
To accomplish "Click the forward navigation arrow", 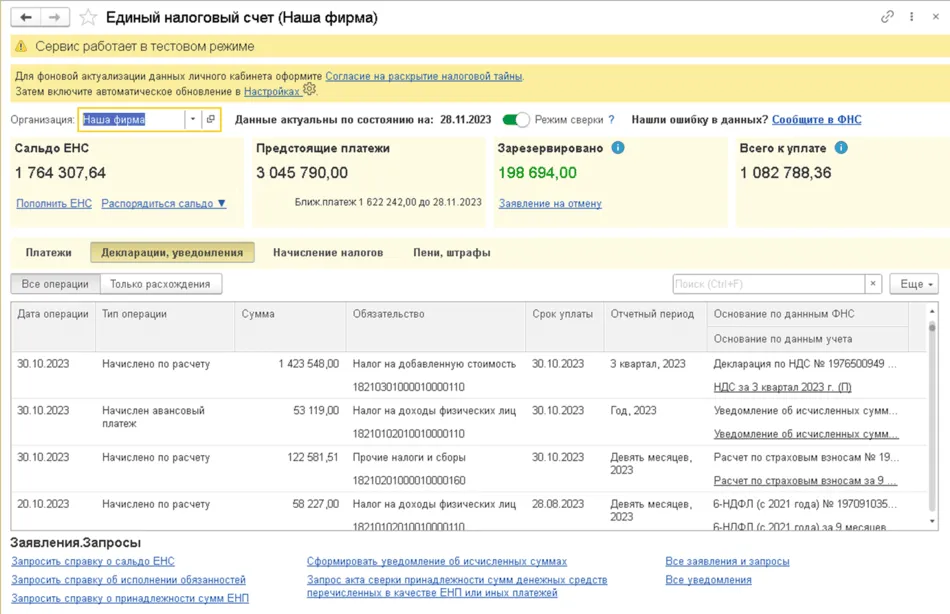I will [56, 17].
